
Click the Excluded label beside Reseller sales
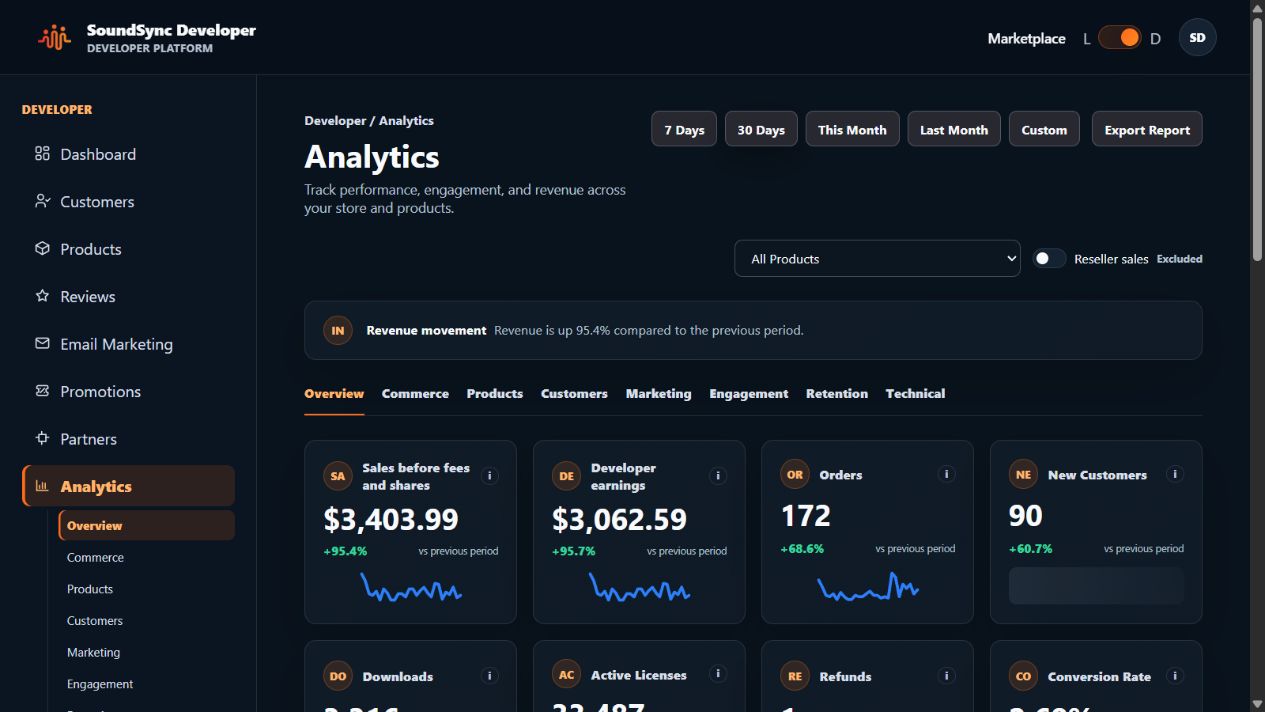[x=1180, y=259]
